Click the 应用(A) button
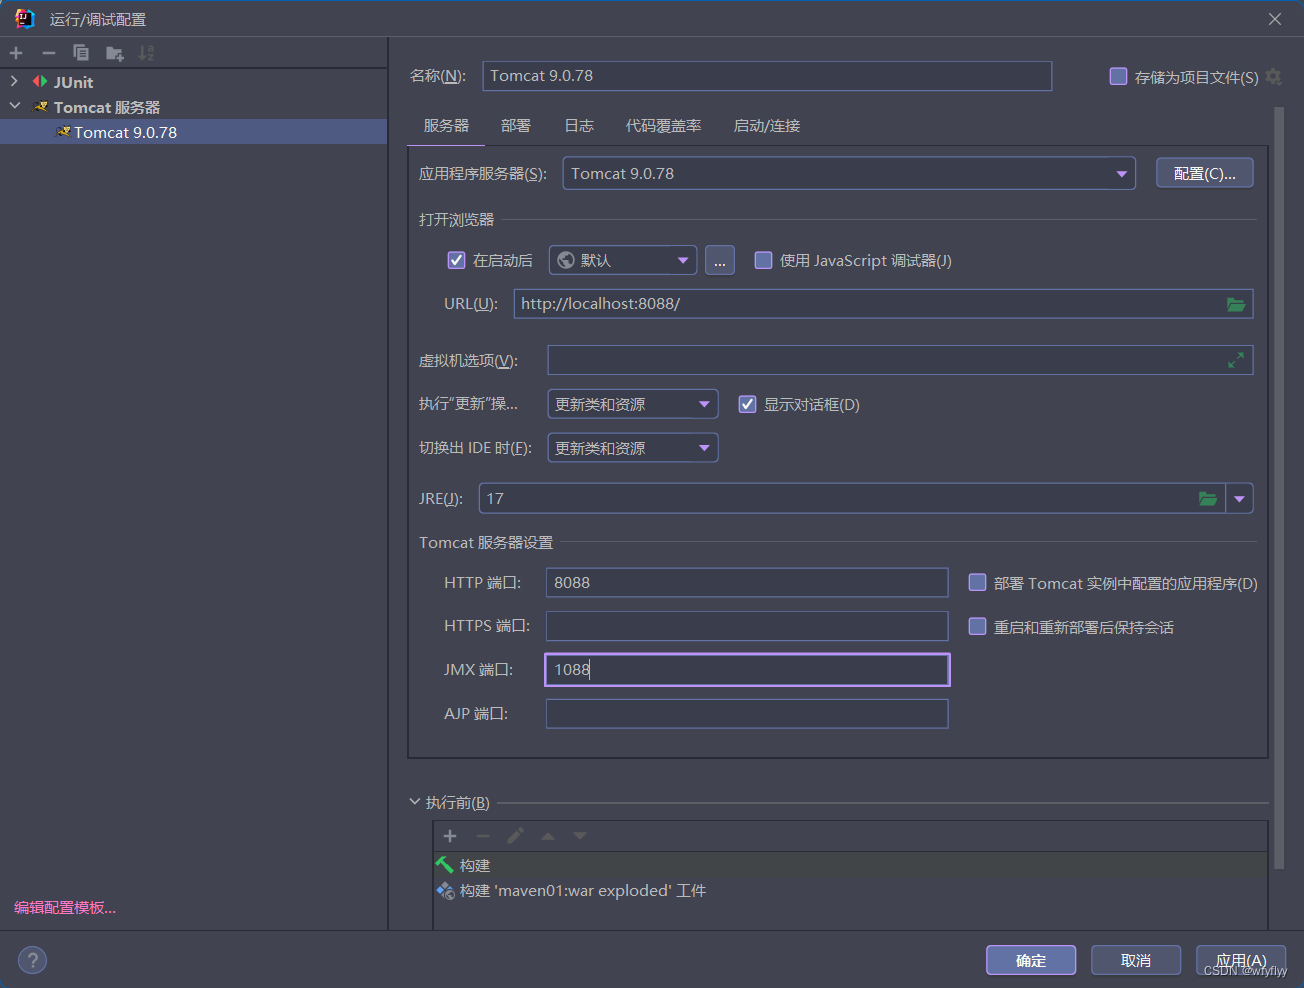The height and width of the screenshot is (988, 1304). 1241,960
